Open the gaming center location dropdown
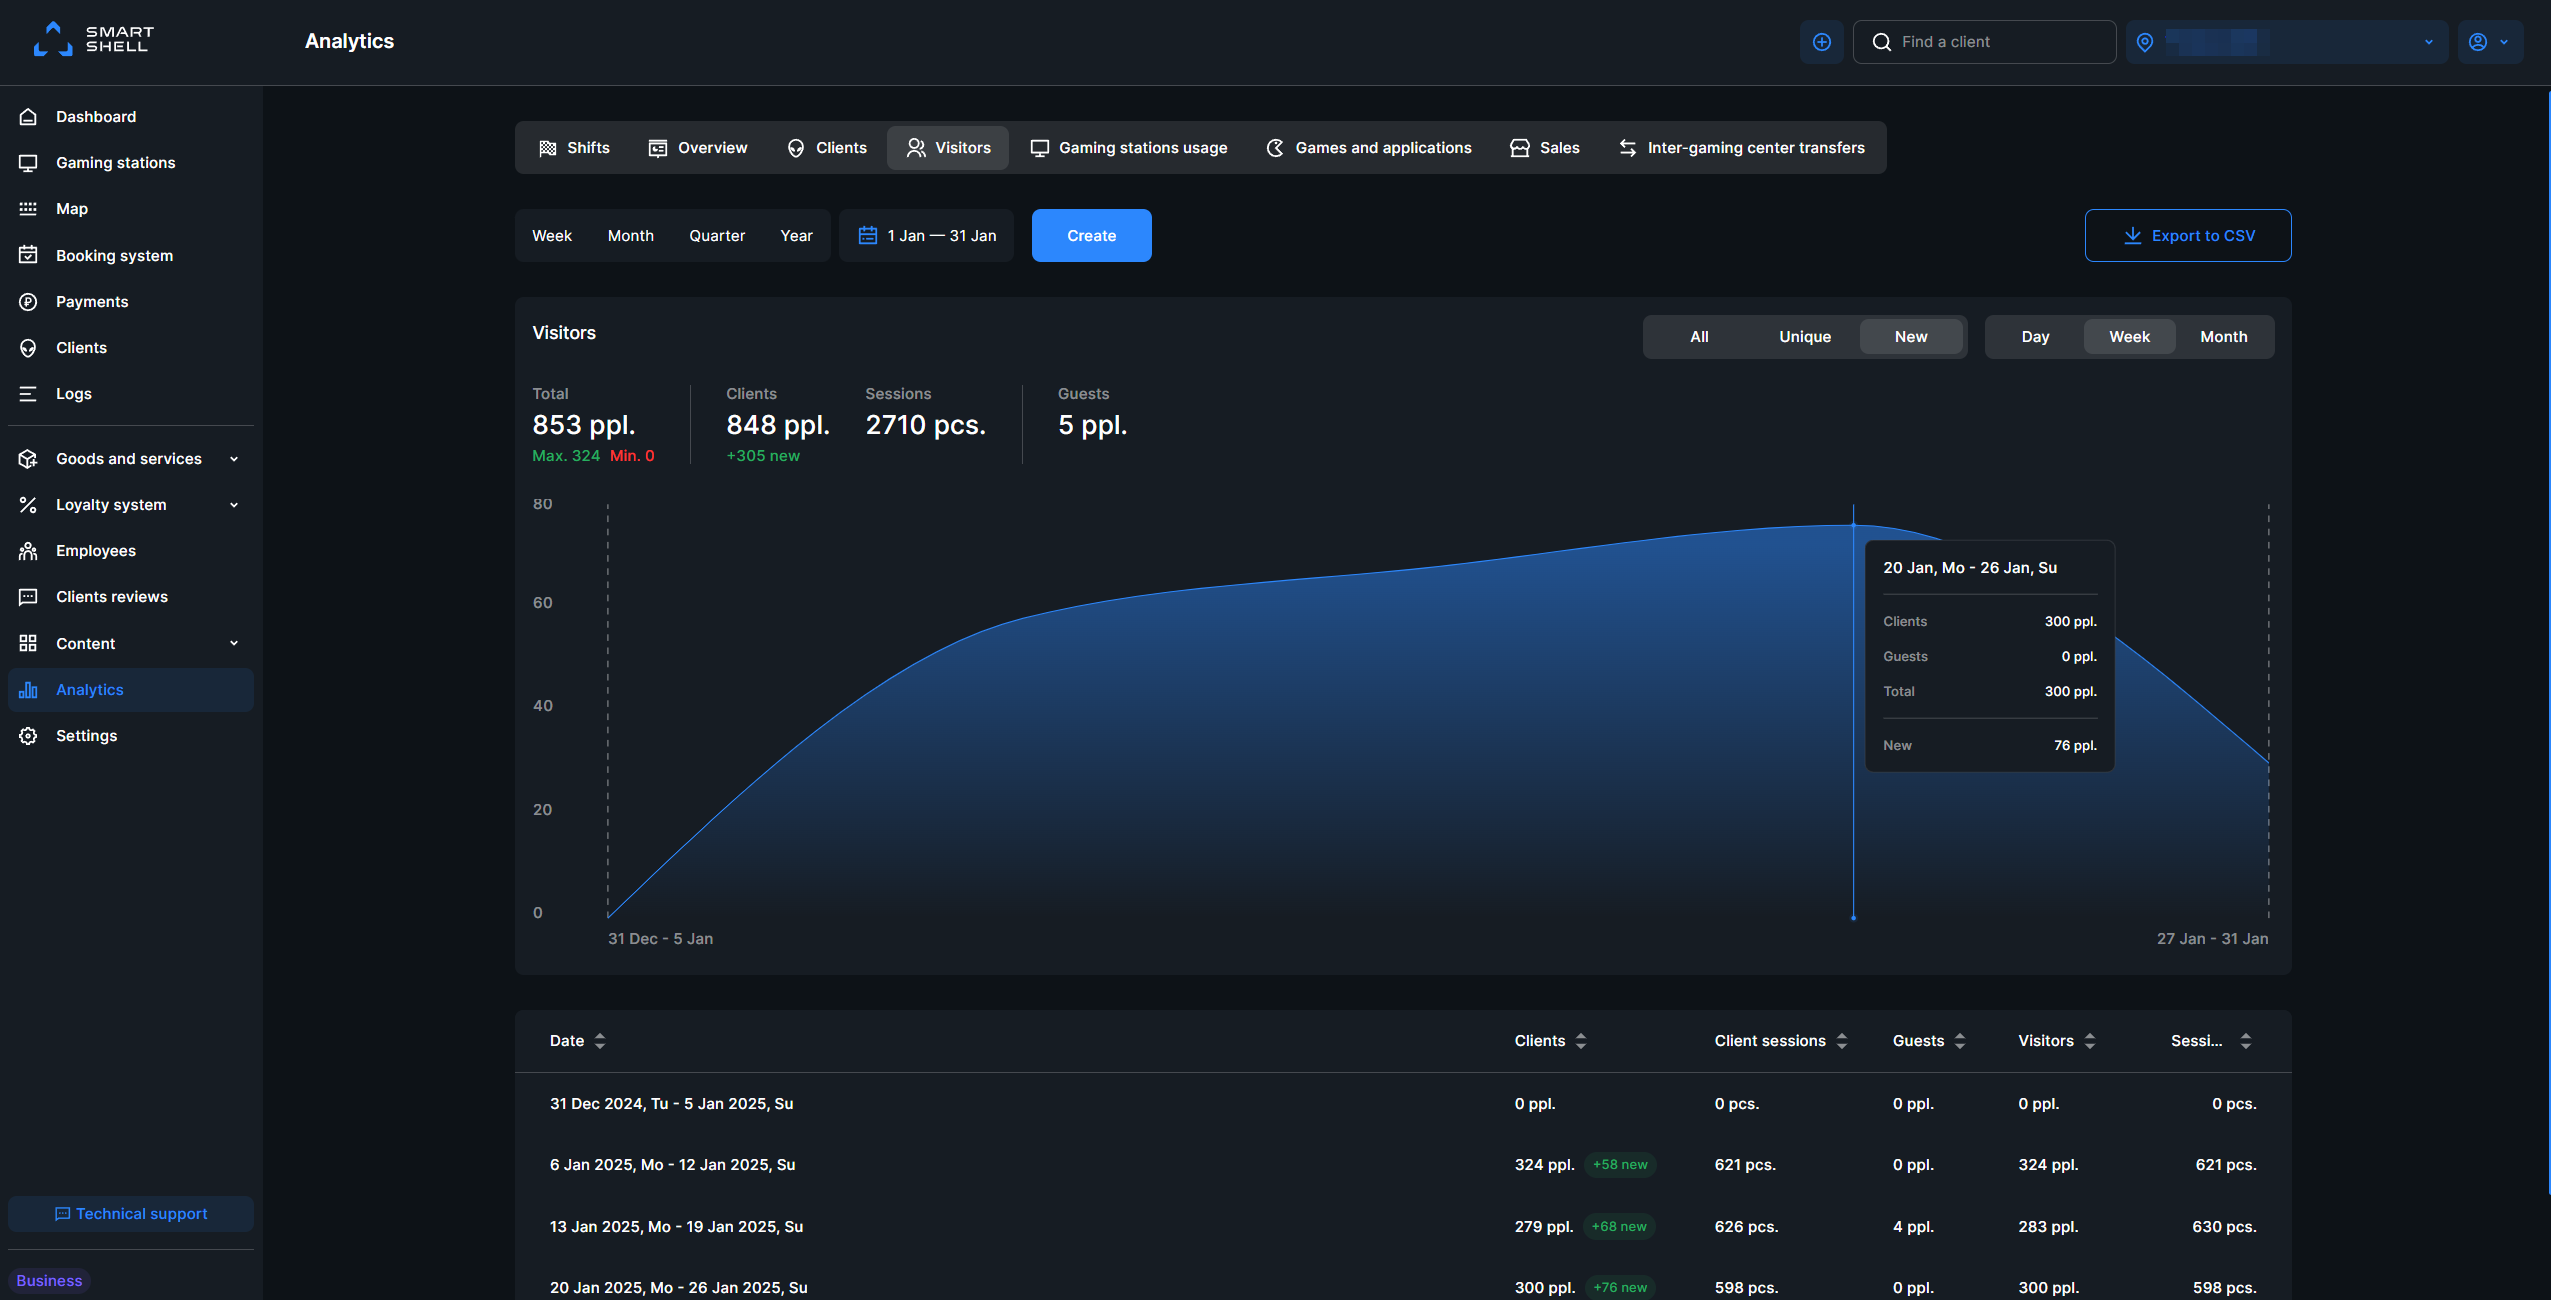 coord(2287,42)
